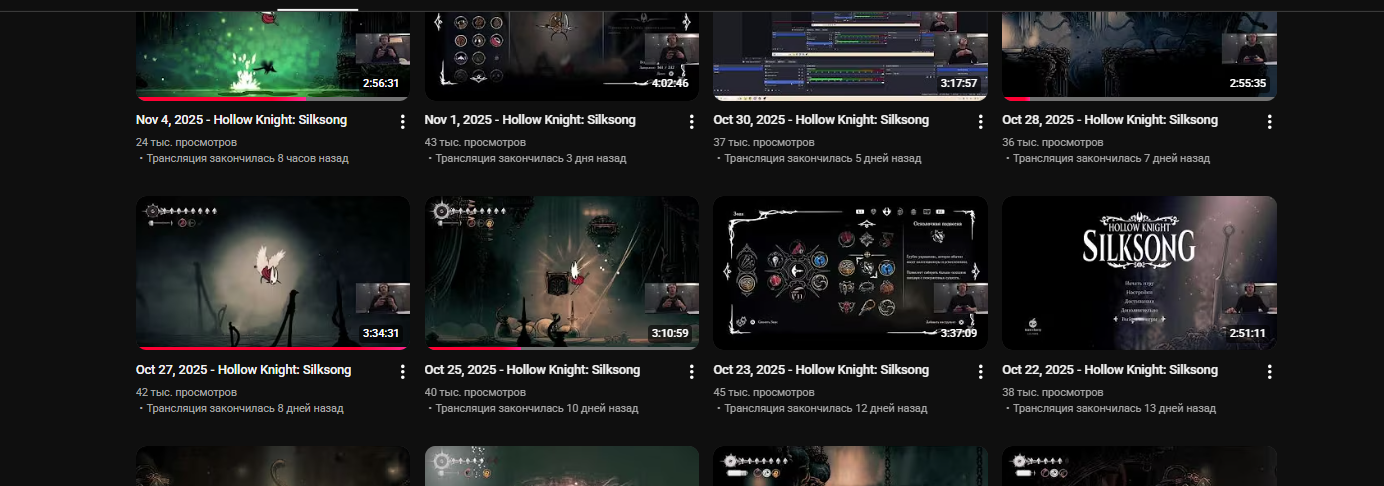Open the Oct 27, 2025 - Hollow Knight: Silksong title
1384x486 pixels.
tap(244, 370)
